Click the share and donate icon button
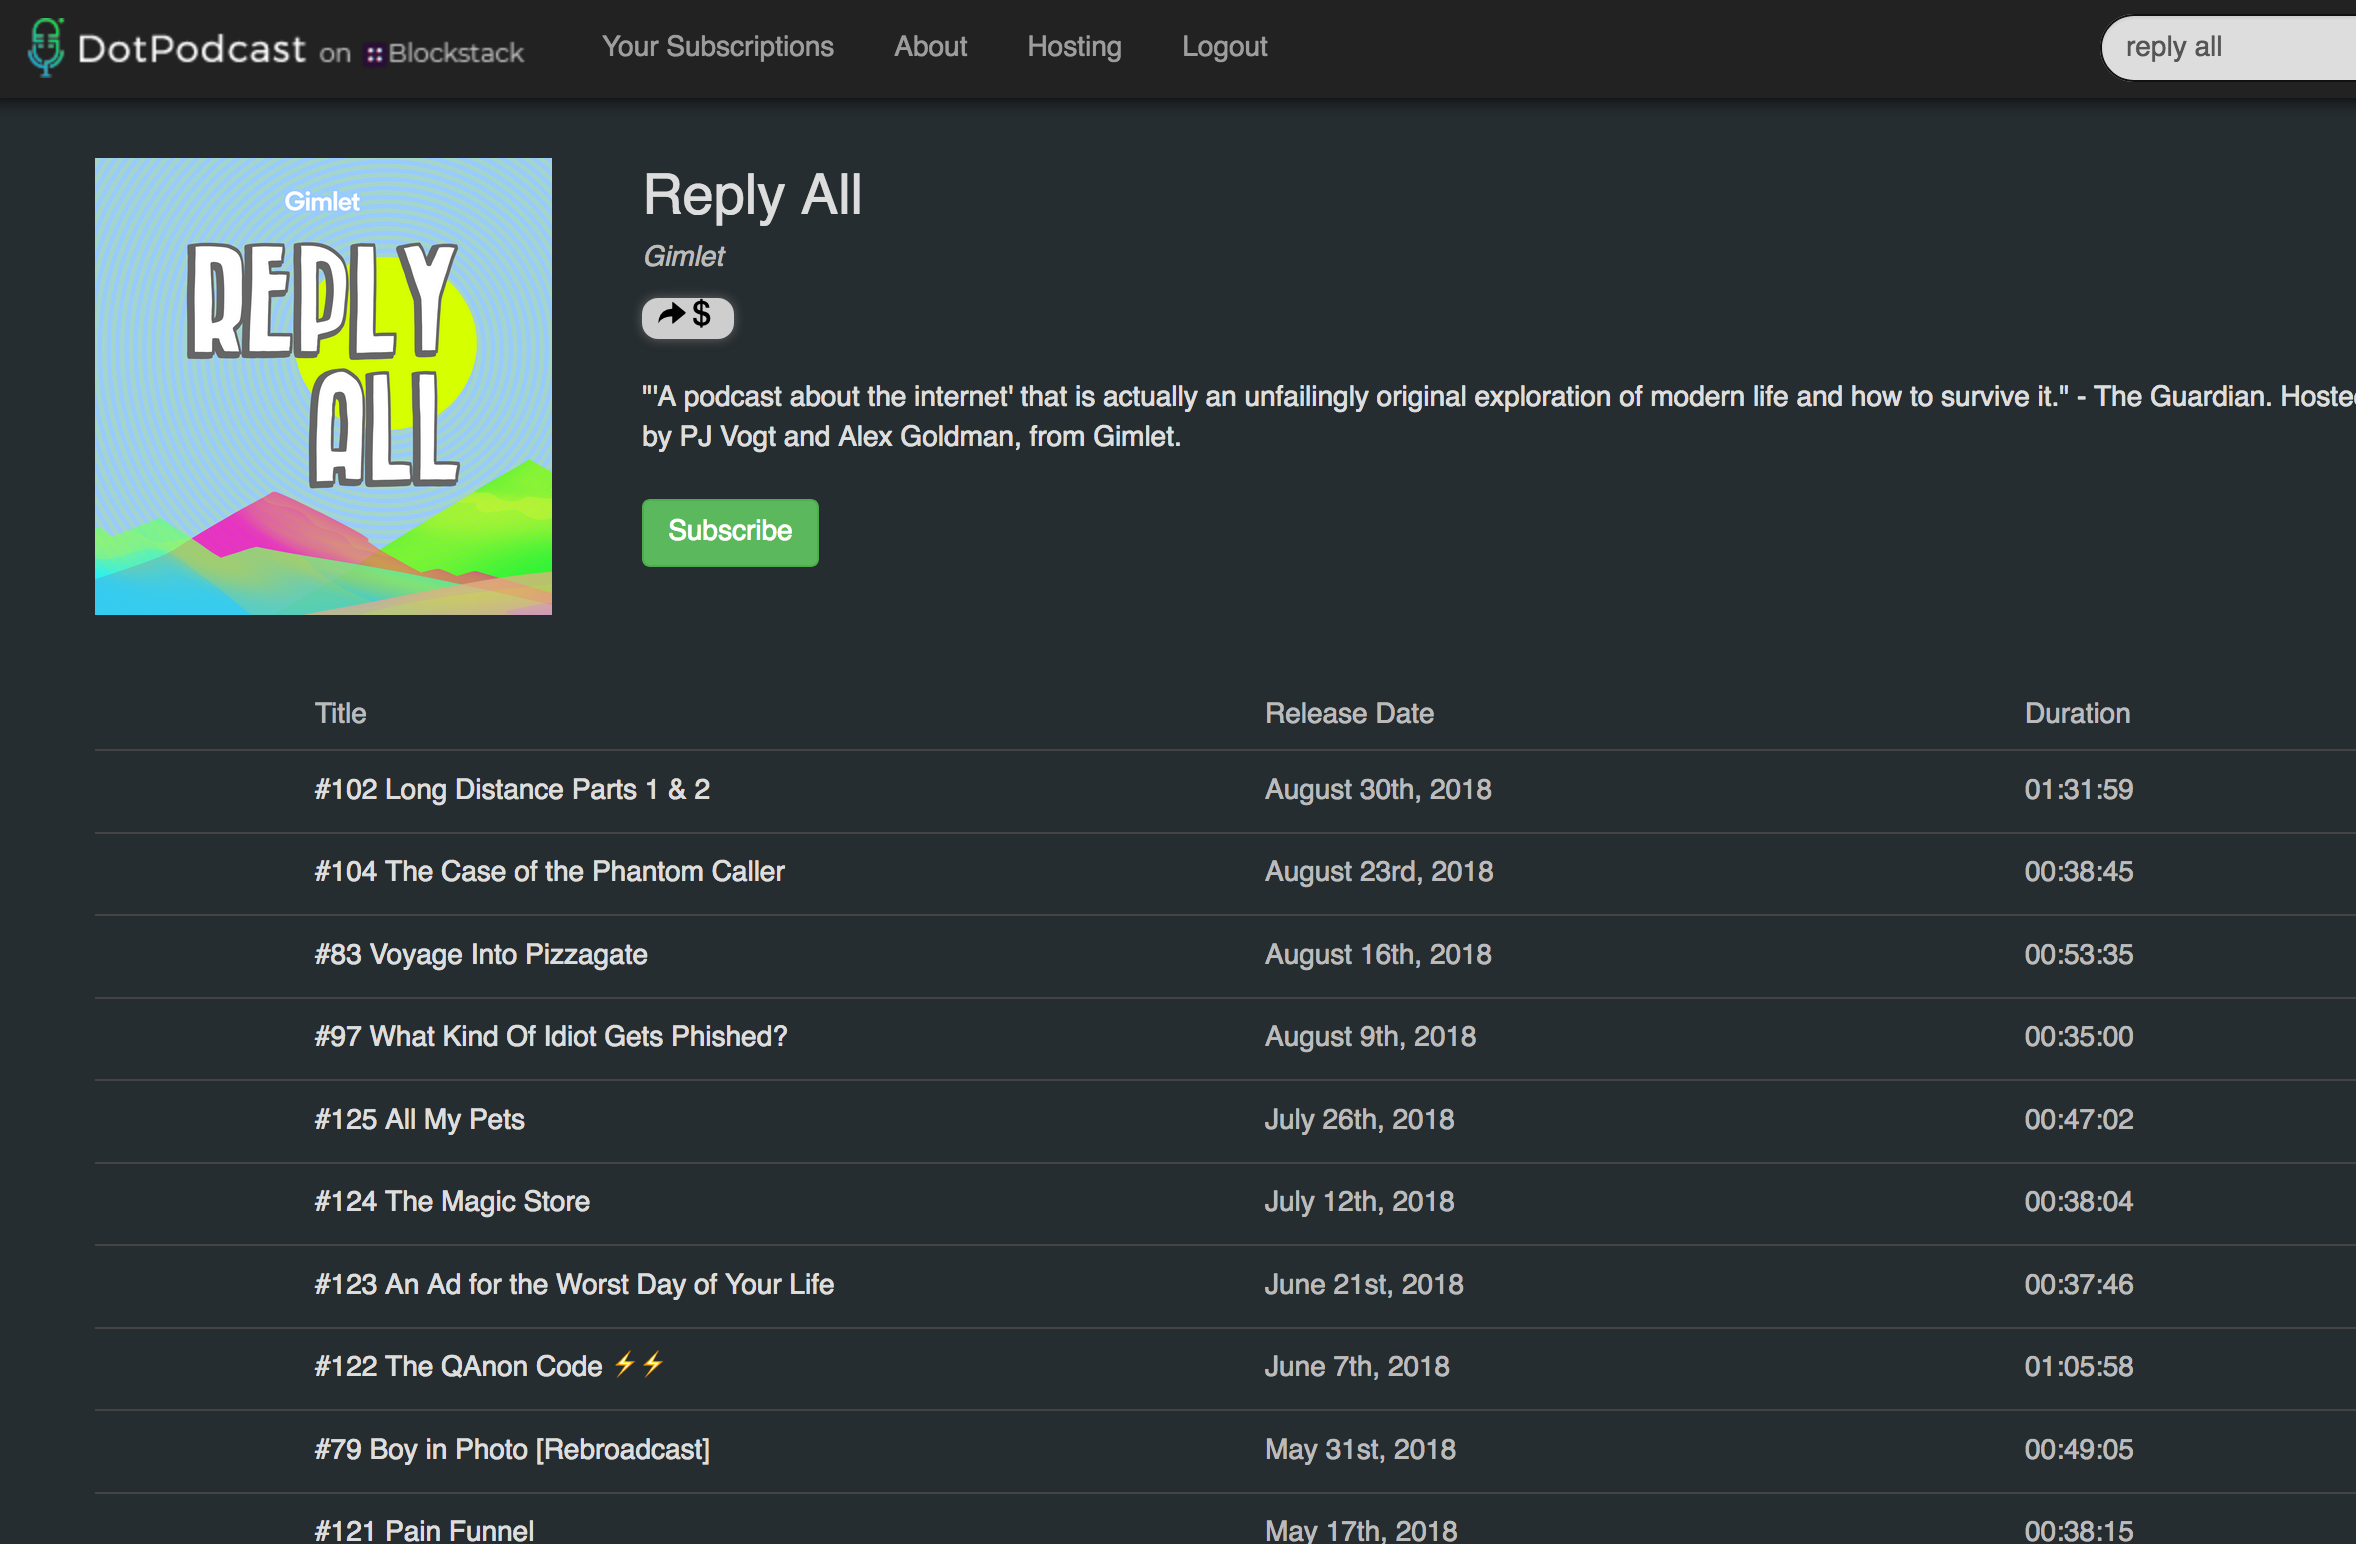Viewport: 2356px width, 1544px height. [687, 317]
